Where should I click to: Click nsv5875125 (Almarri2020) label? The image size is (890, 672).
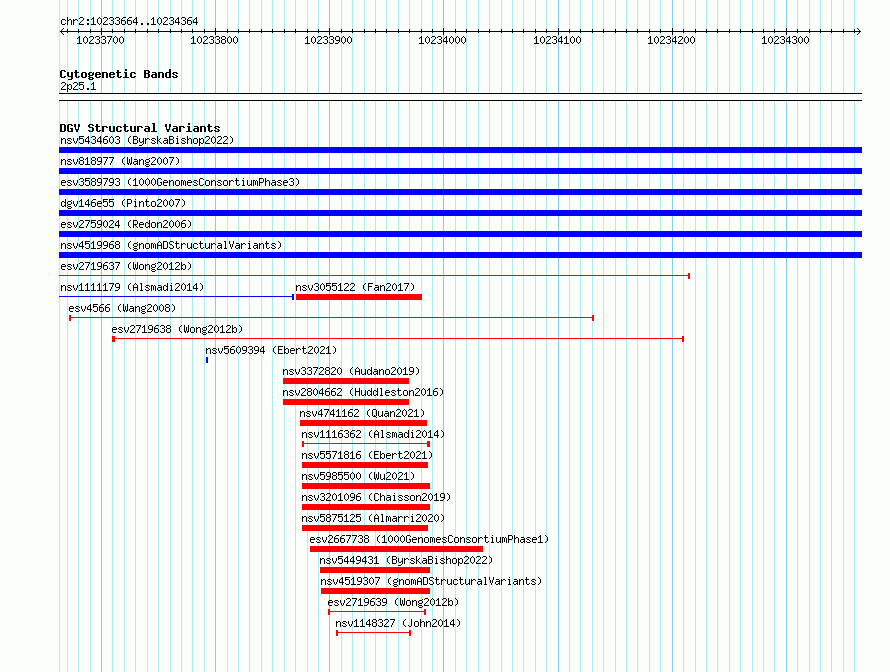point(373,518)
